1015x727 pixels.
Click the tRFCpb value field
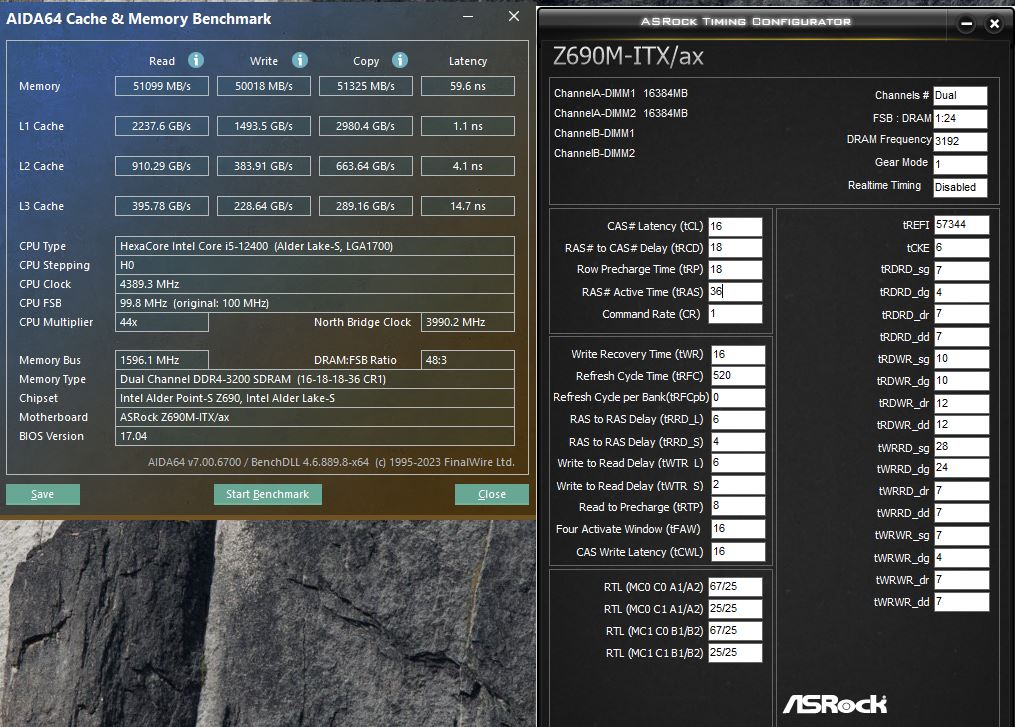[738, 397]
